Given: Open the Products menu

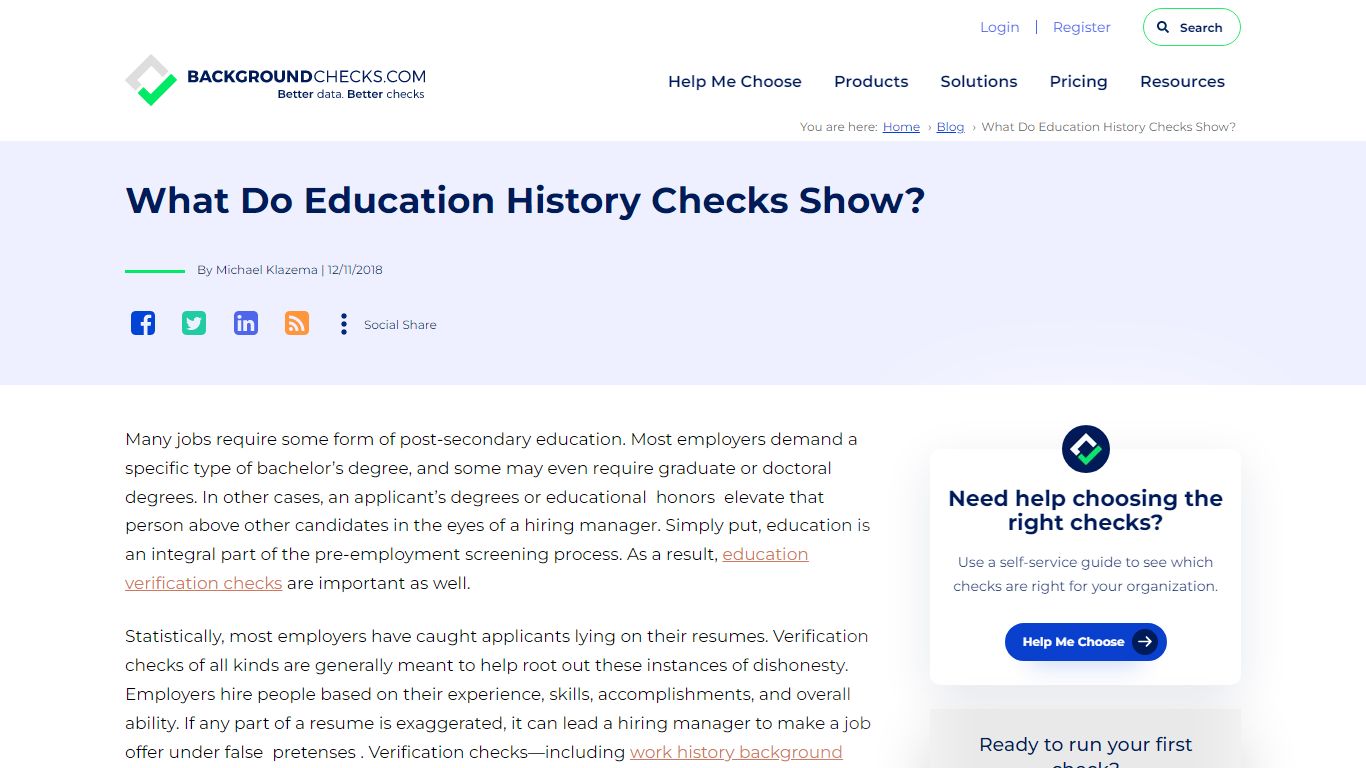Looking at the screenshot, I should 871,82.
